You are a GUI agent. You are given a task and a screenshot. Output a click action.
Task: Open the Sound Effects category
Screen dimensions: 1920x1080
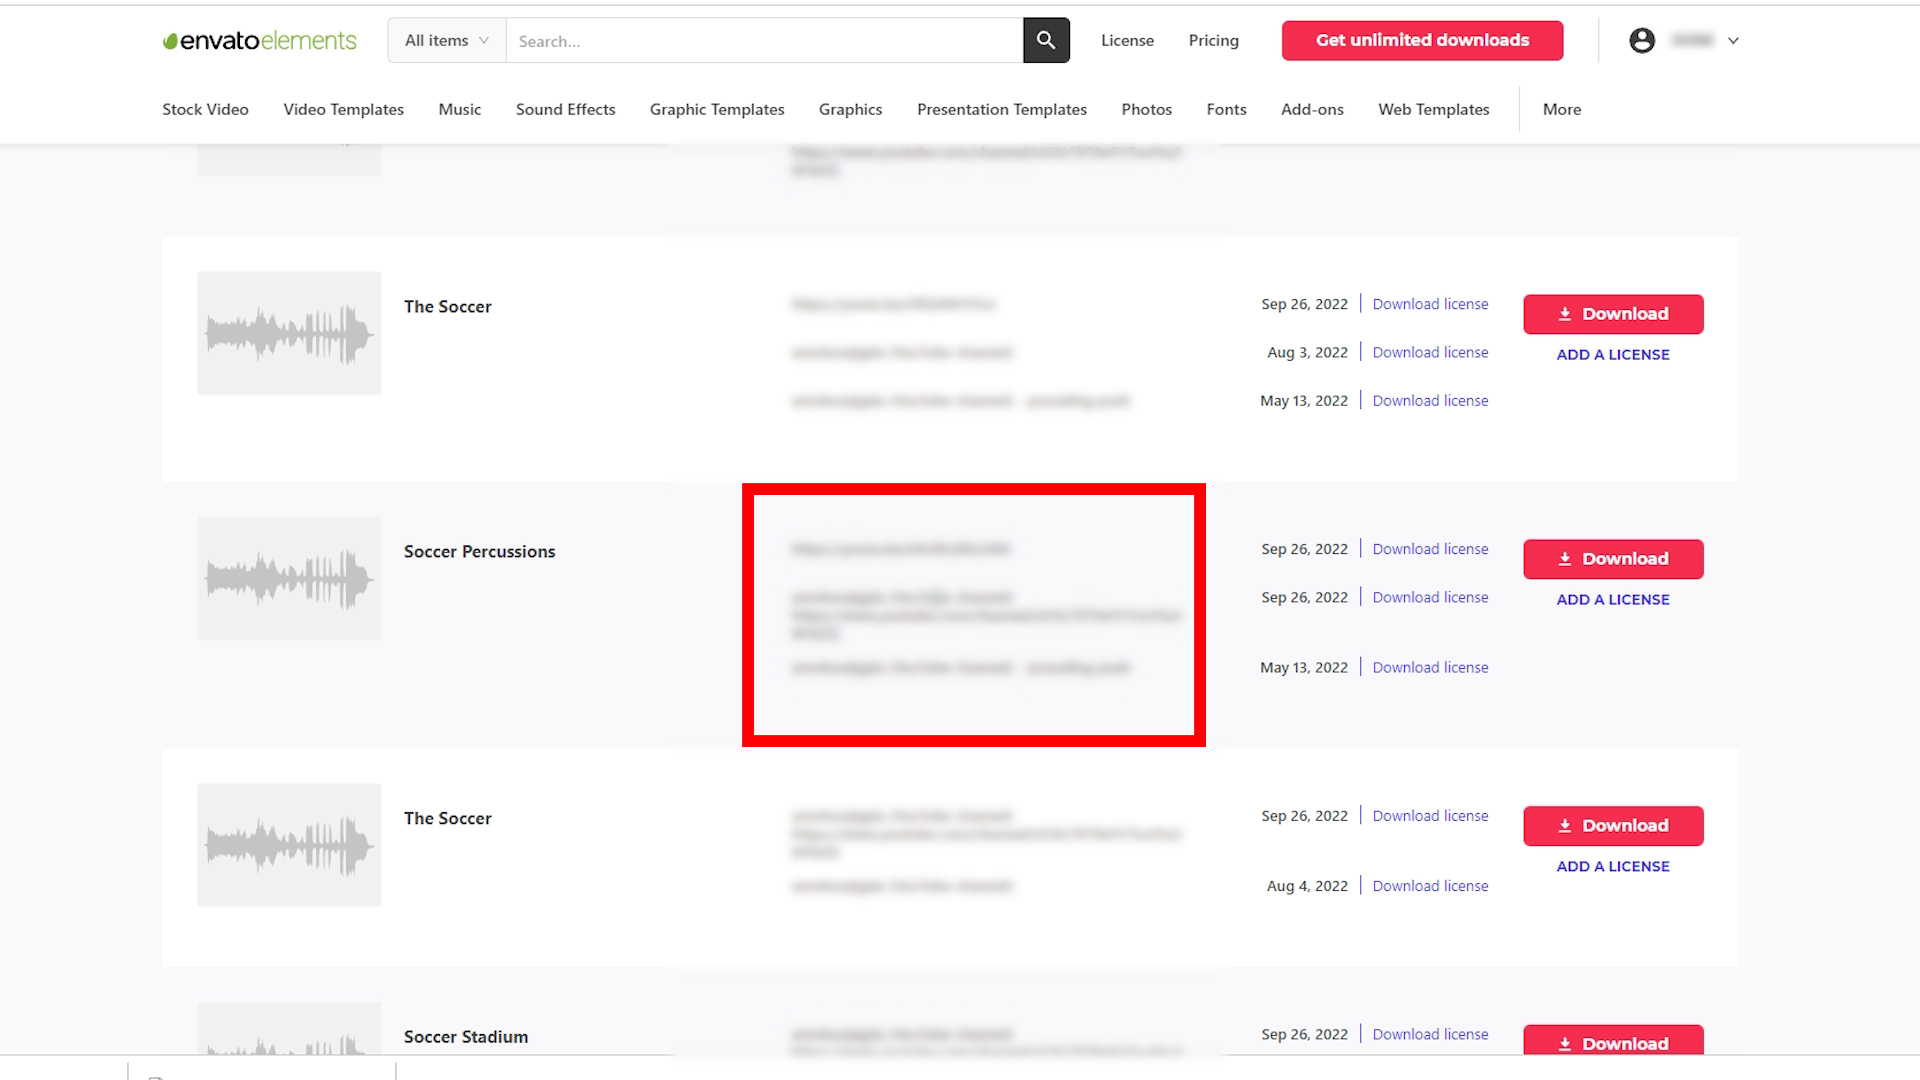pyautogui.click(x=565, y=109)
